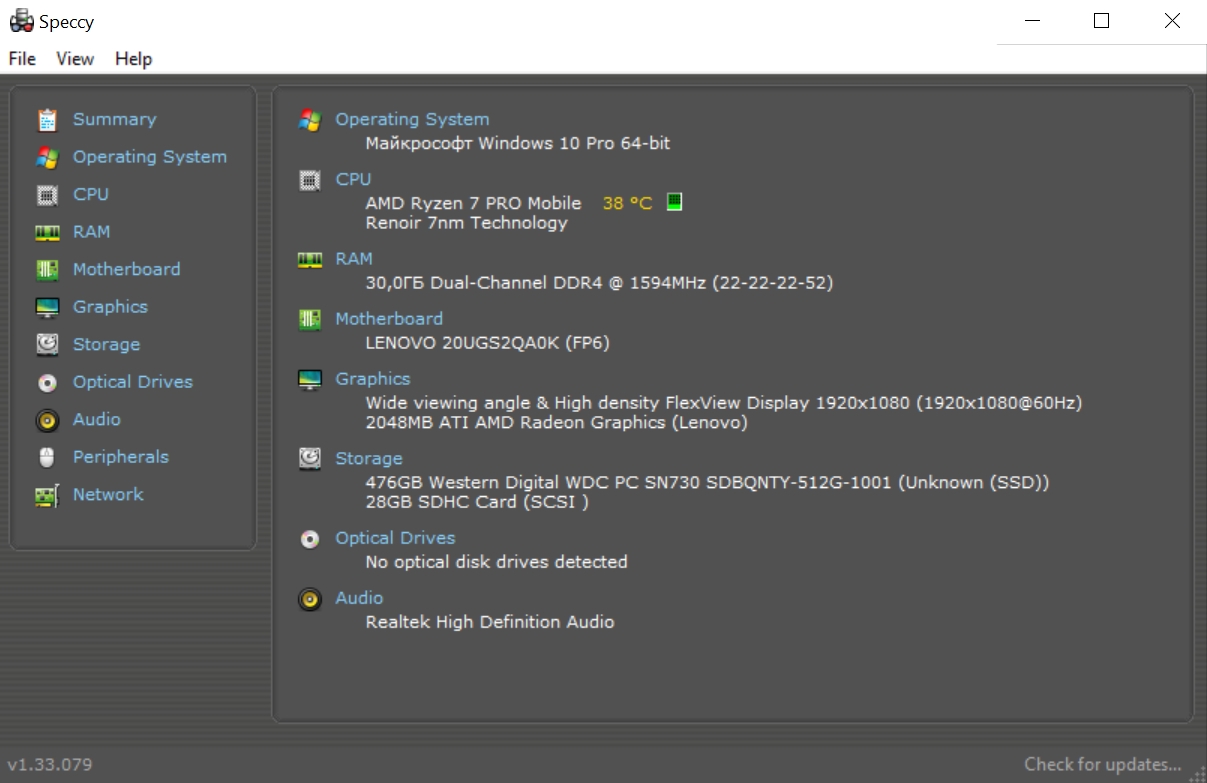Click the 38 °C CPU temperature reading
This screenshot has height=783, width=1207.
(627, 203)
